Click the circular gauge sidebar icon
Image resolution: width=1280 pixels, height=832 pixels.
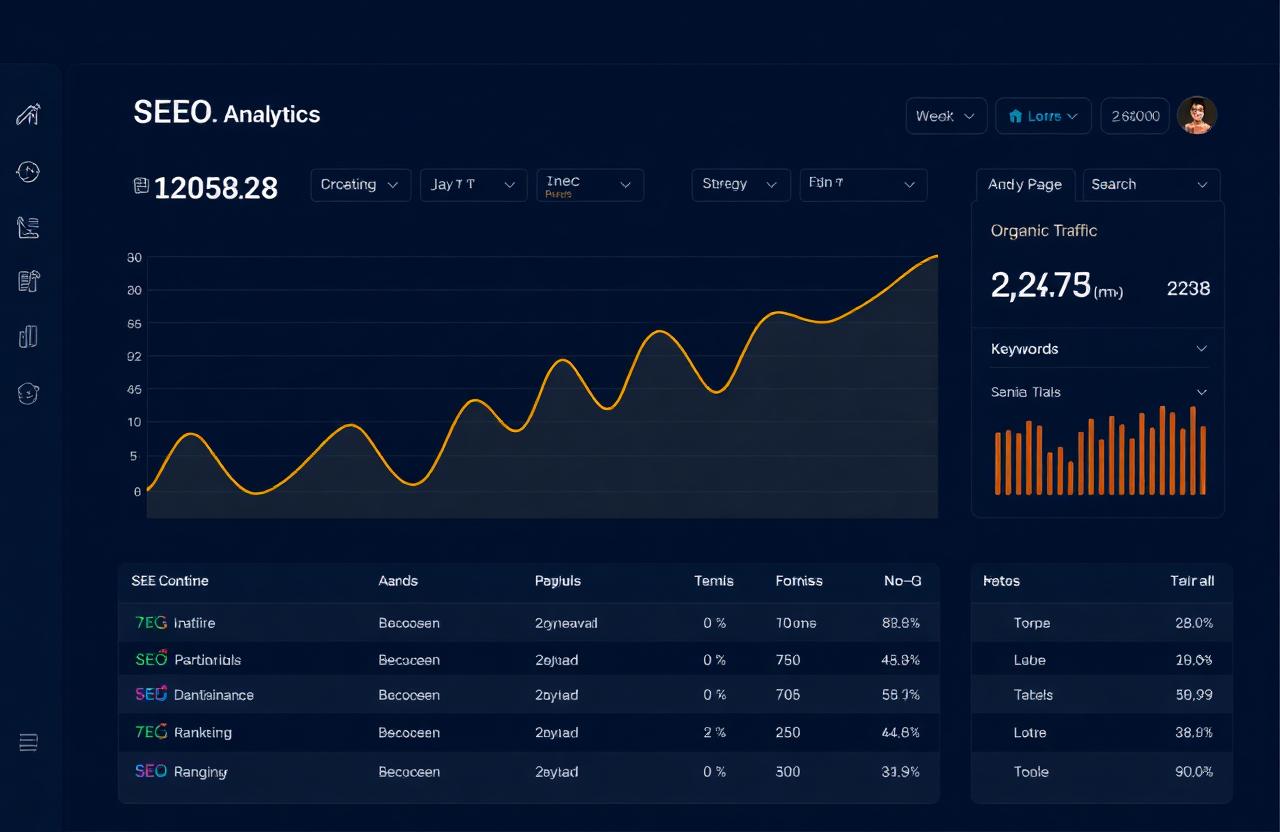pyautogui.click(x=28, y=171)
